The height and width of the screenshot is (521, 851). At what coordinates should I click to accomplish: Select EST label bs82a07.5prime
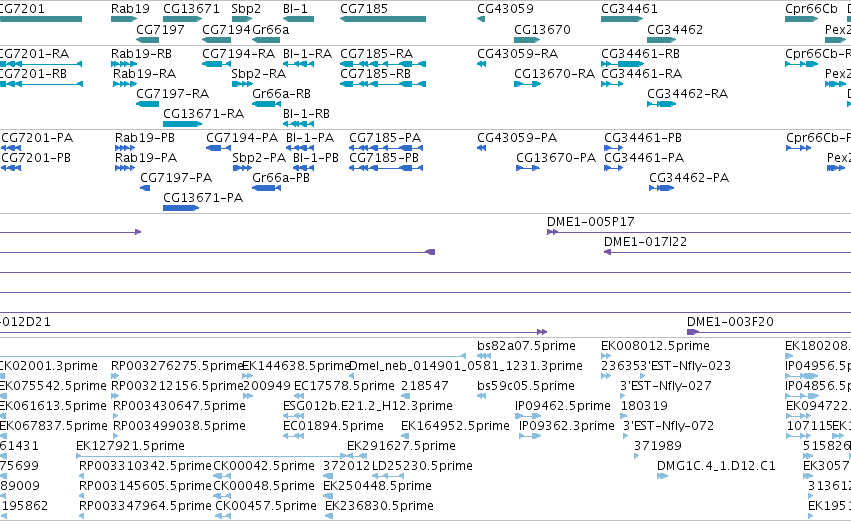point(526,346)
